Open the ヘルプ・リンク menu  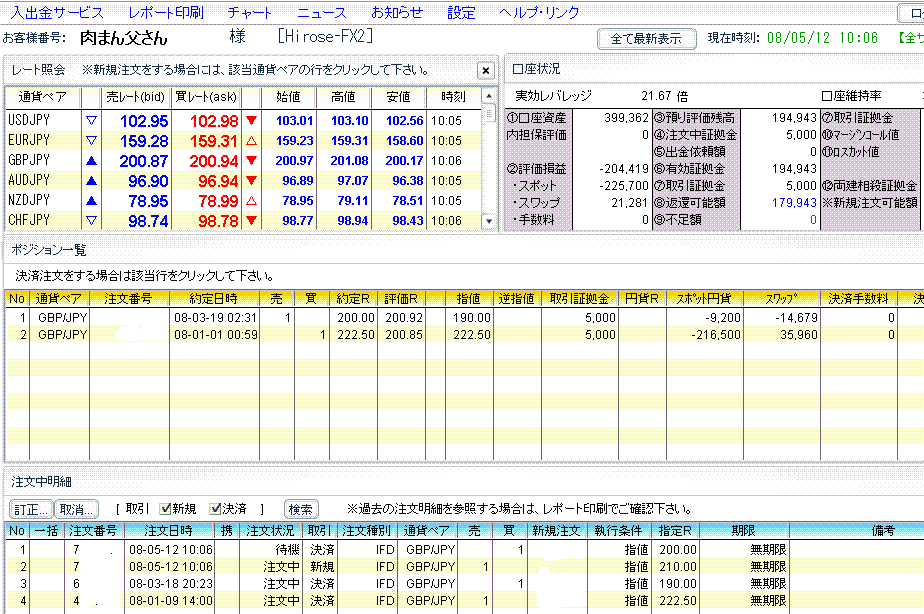pyautogui.click(x=539, y=13)
